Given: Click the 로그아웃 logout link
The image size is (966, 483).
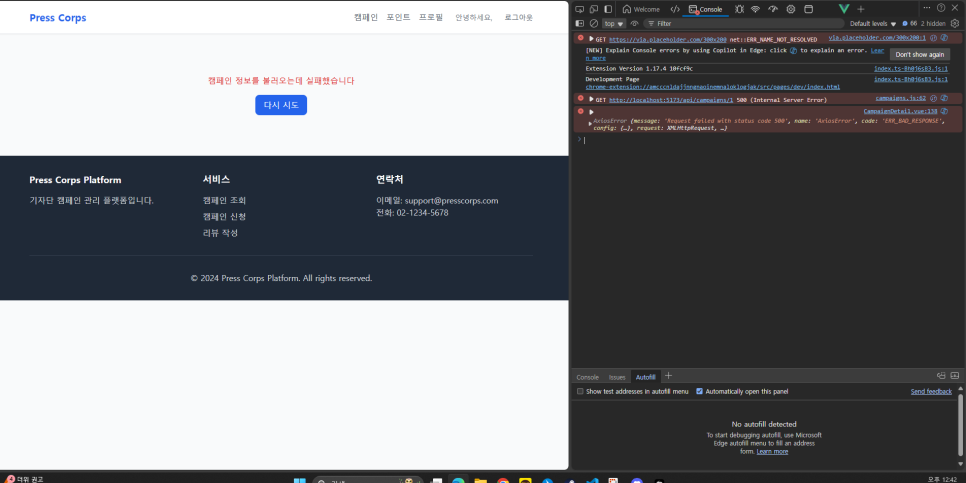Looking at the screenshot, I should (x=518, y=18).
